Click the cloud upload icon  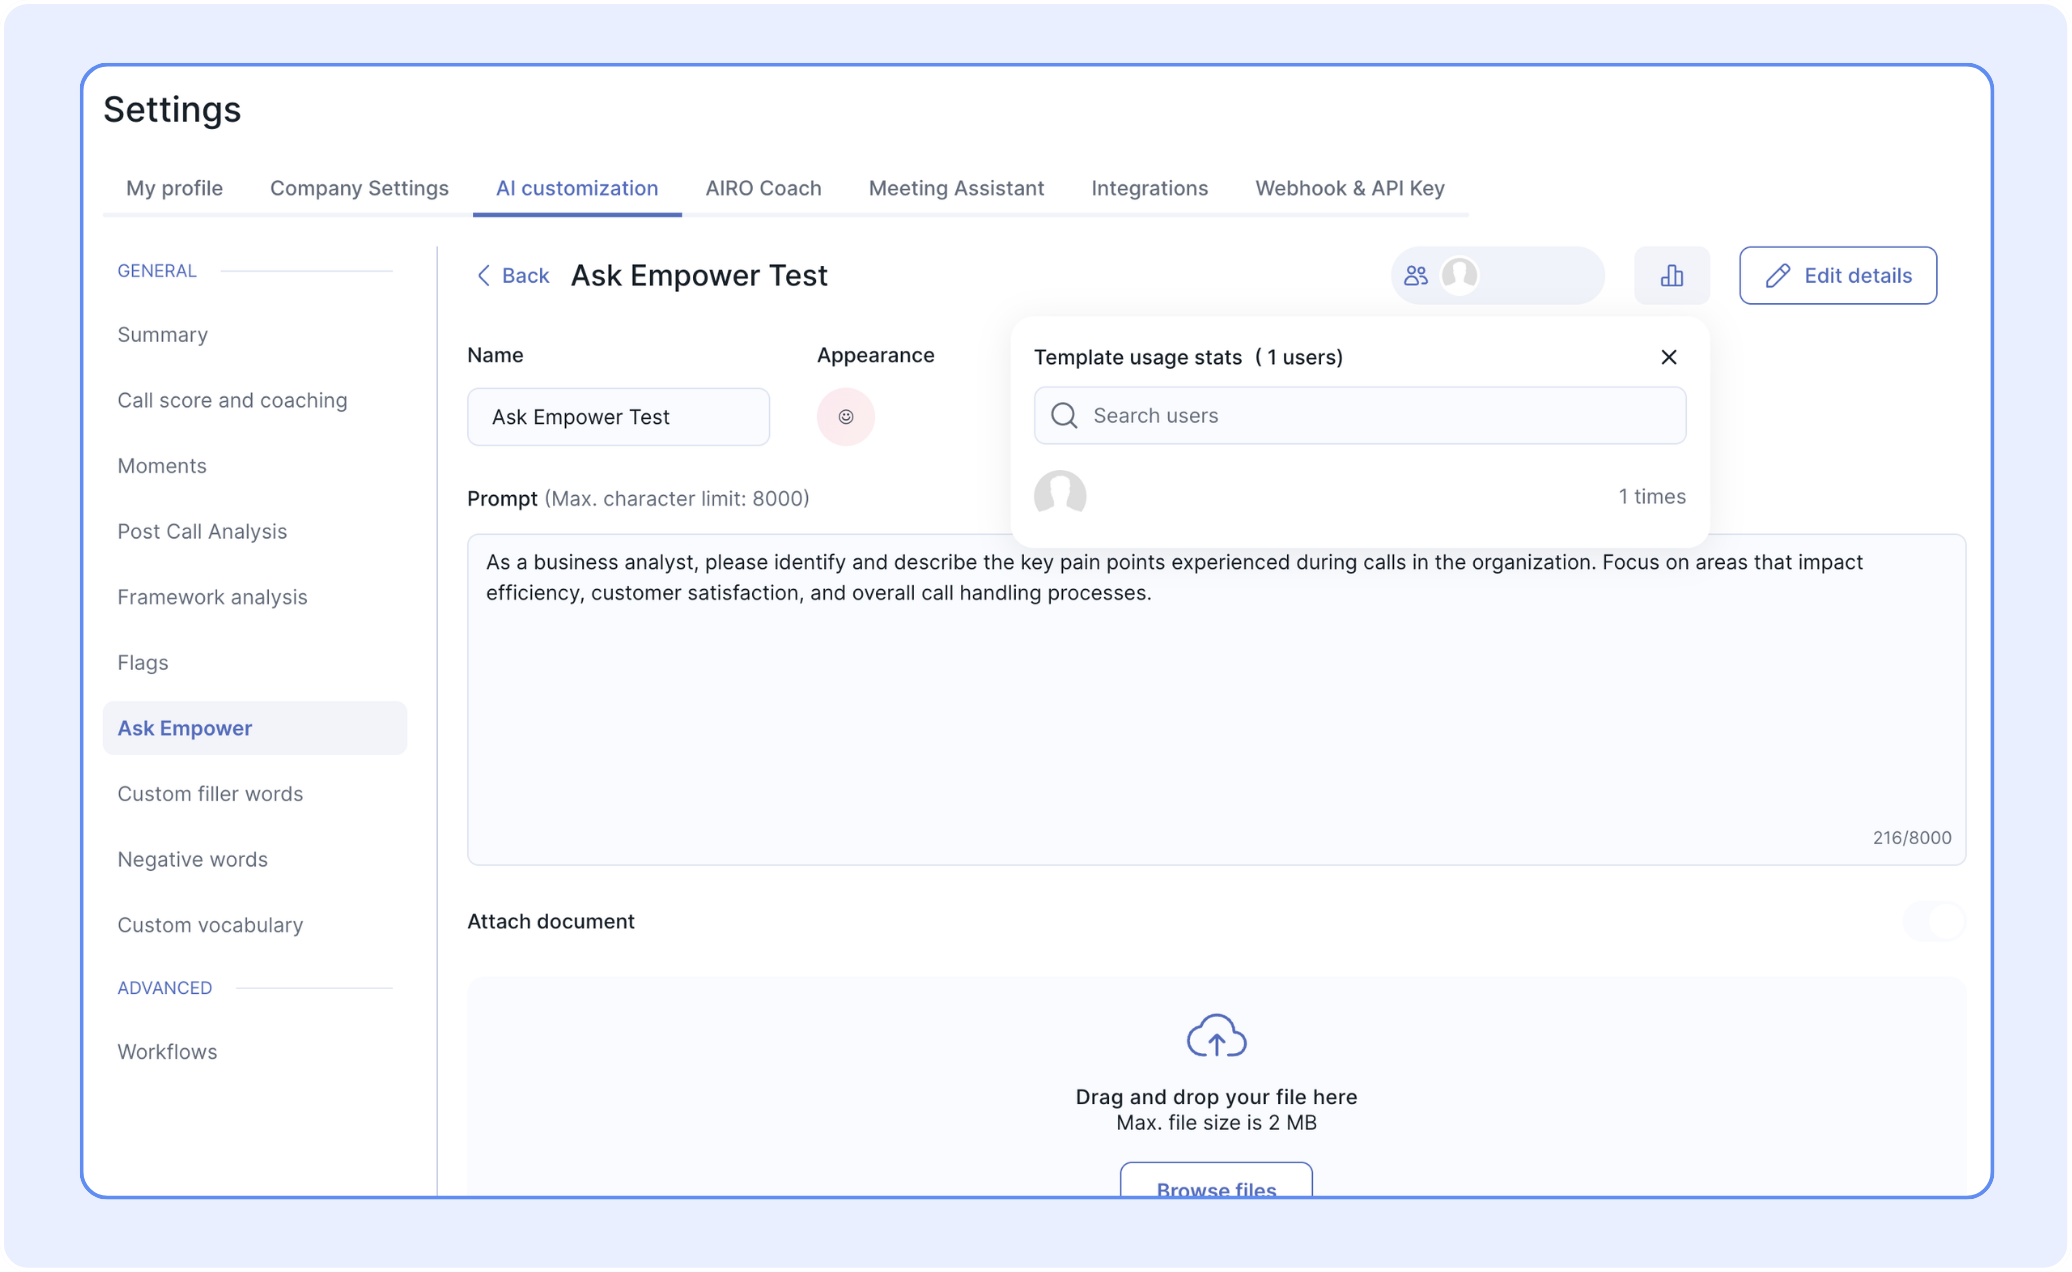1215,1036
